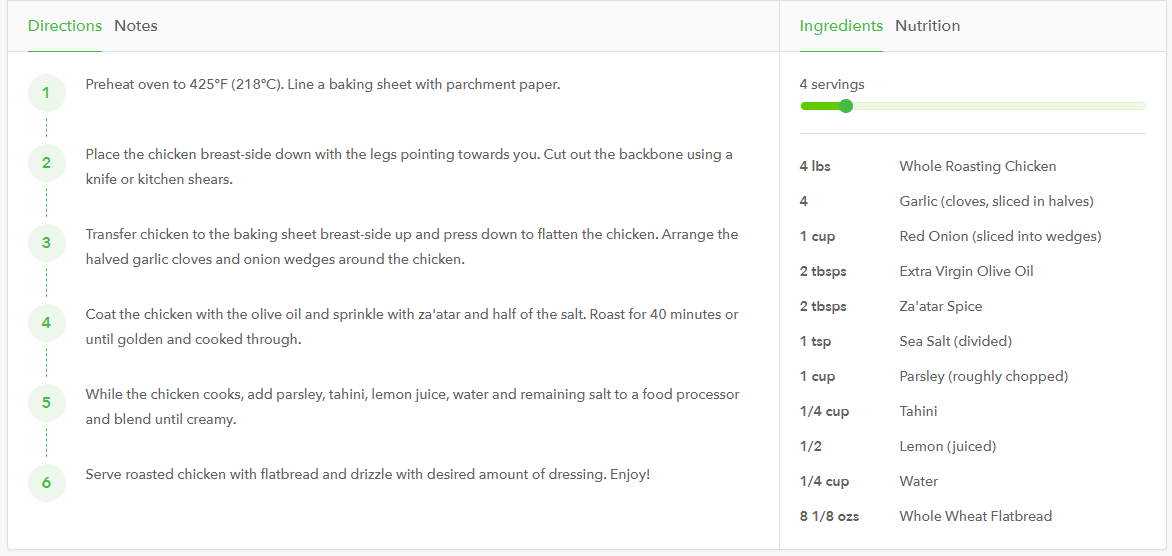Click the right end of servings slider track
The image size is (1172, 556).
[x=1143, y=106]
